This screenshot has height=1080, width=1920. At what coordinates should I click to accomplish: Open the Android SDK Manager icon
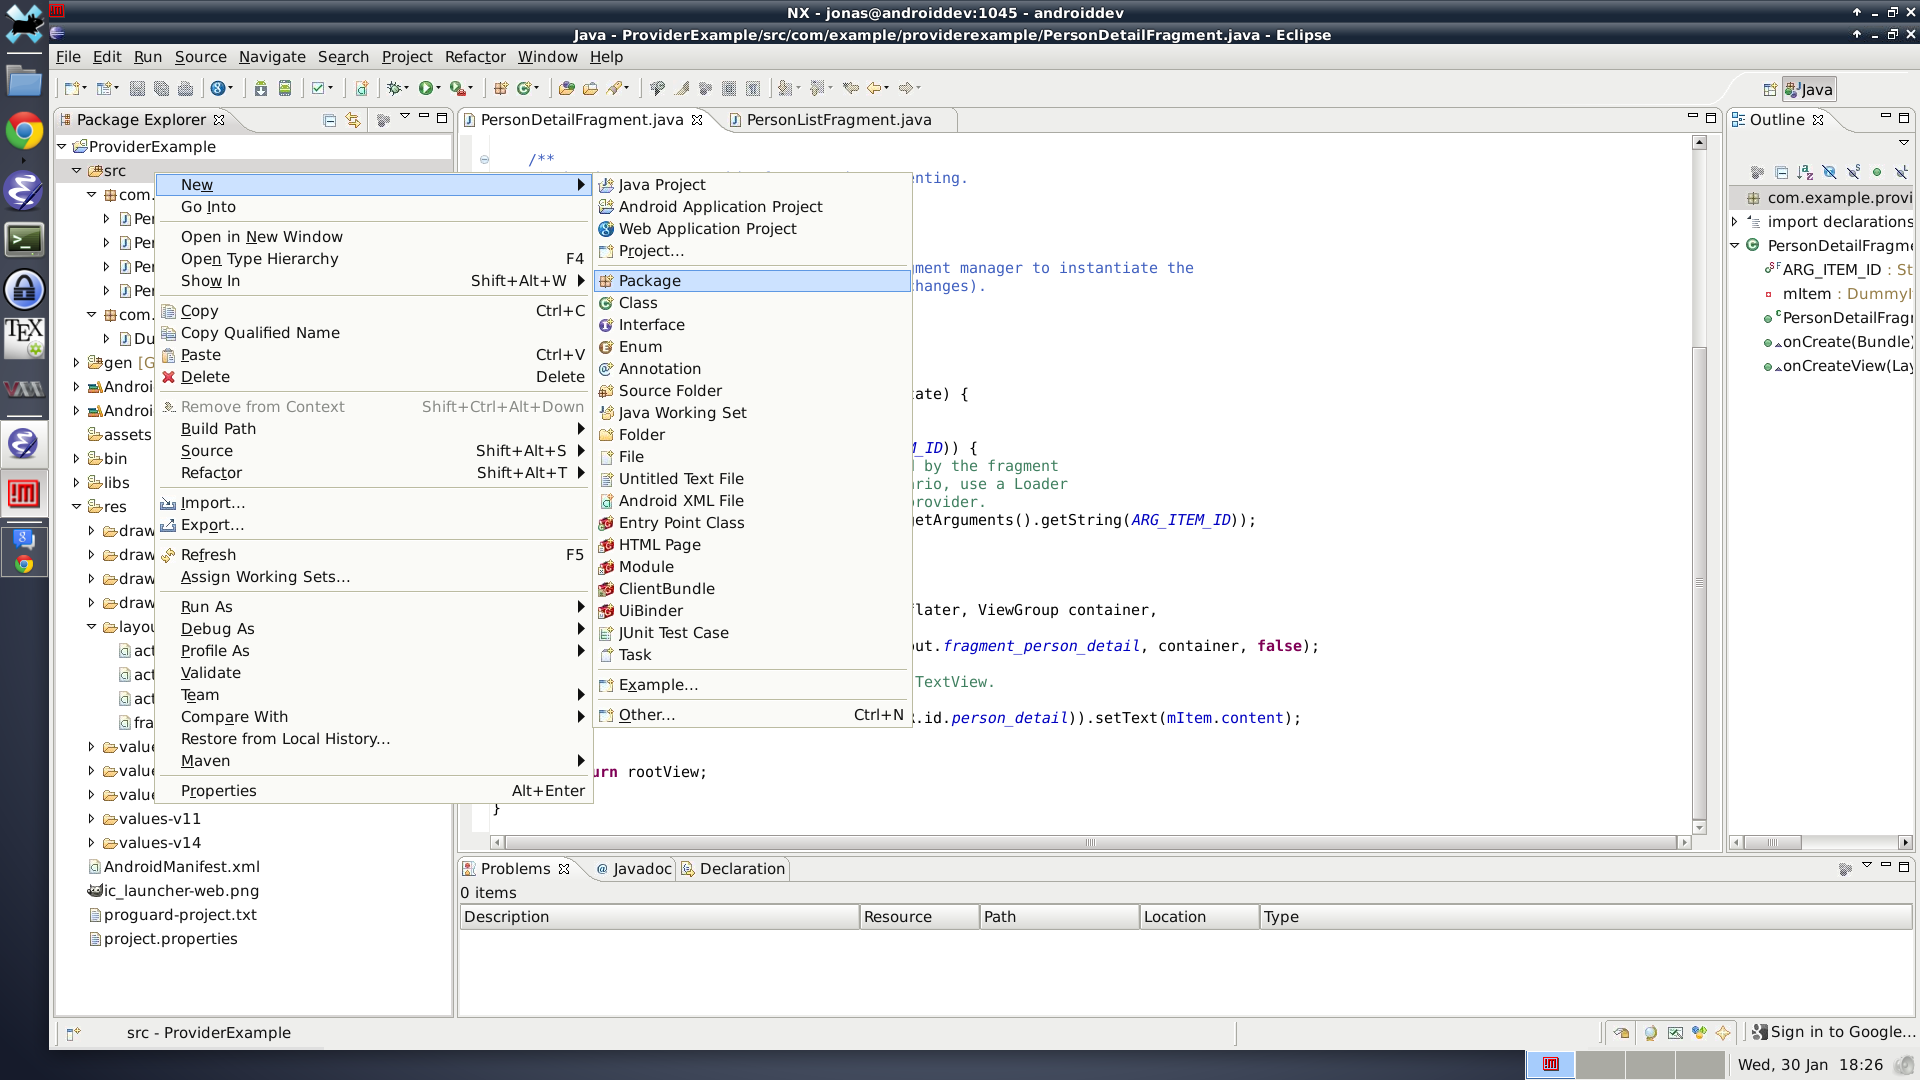(x=261, y=88)
